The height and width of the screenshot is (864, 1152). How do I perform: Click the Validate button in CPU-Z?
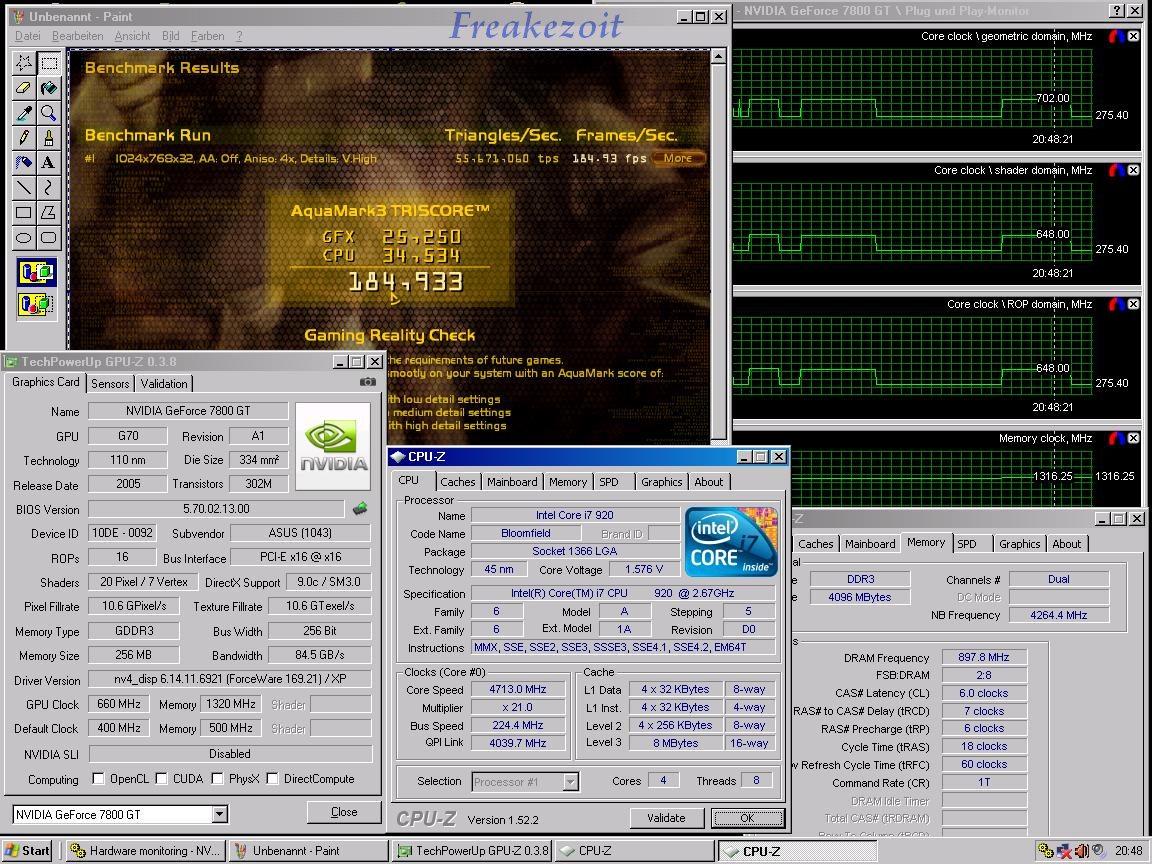(666, 818)
